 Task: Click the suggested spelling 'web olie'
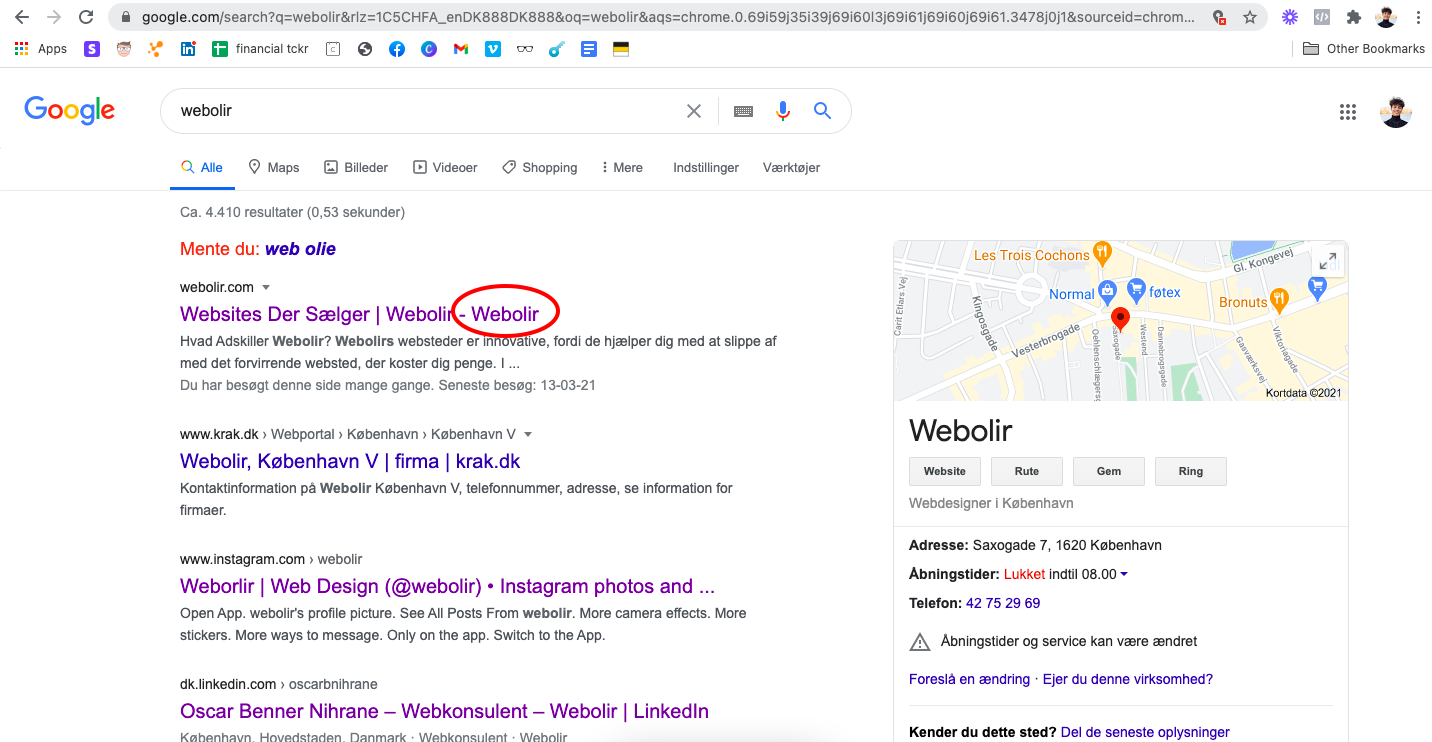300,249
